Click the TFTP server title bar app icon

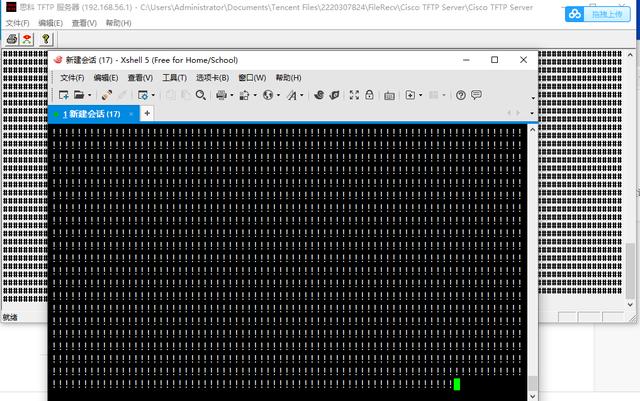point(11,7)
